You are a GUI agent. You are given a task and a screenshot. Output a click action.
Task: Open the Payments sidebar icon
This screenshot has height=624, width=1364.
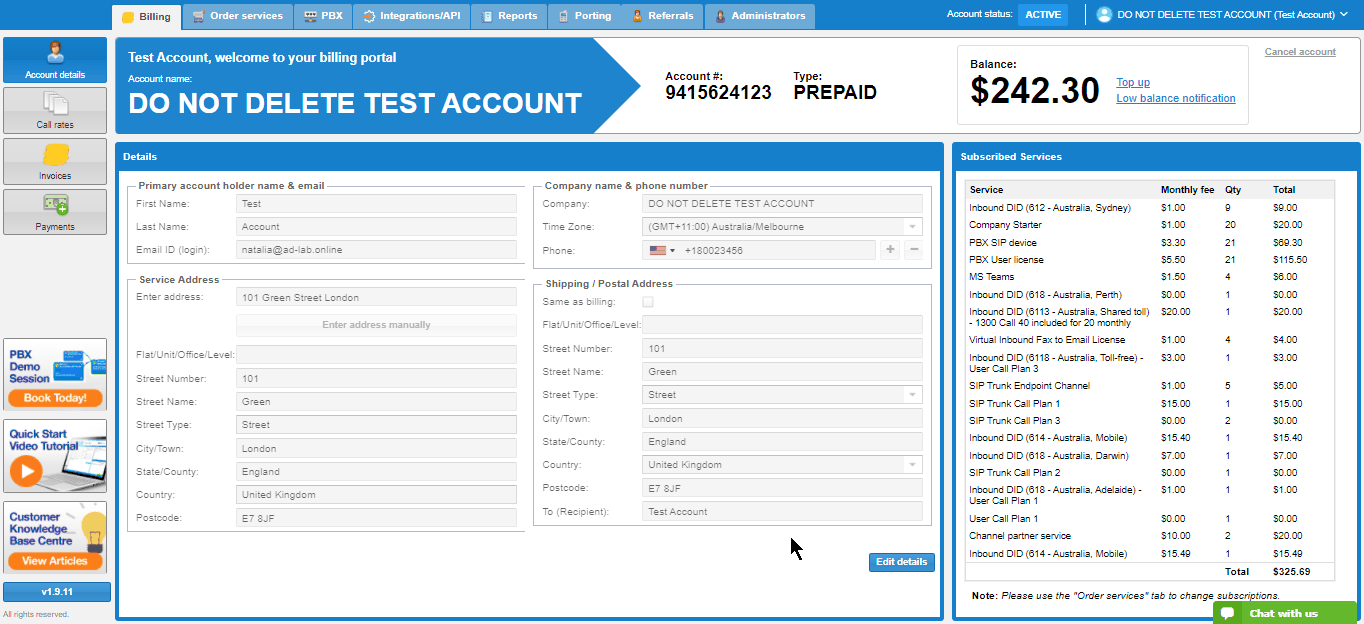pos(55,212)
